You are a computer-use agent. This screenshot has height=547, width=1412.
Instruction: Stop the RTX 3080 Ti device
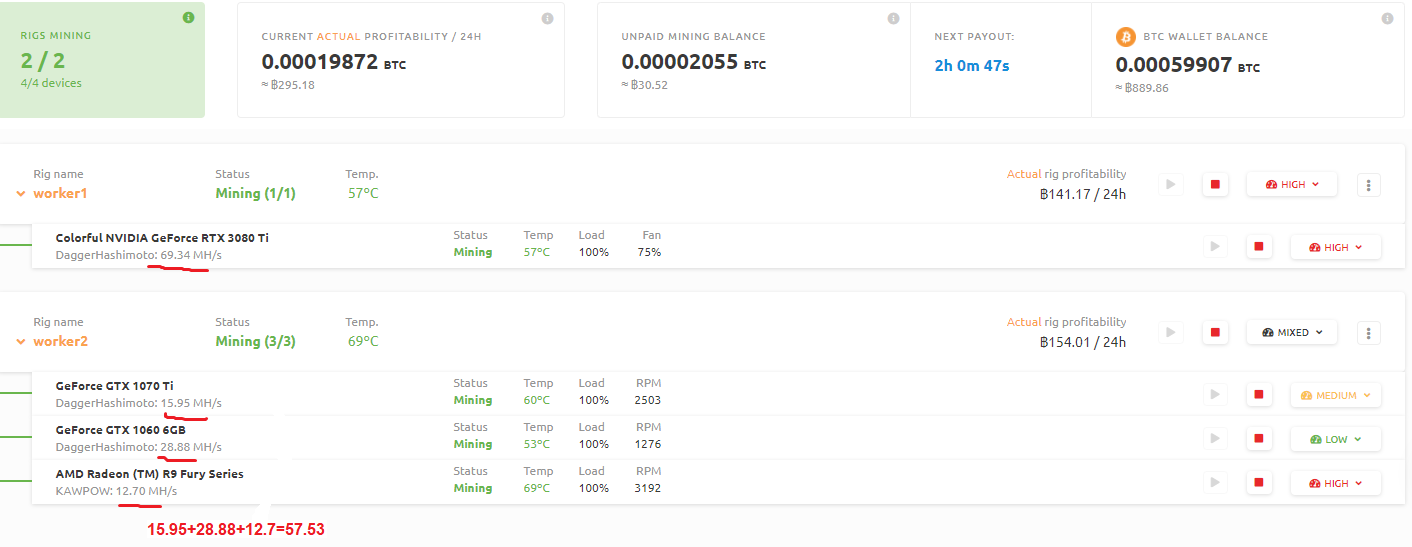click(1259, 247)
